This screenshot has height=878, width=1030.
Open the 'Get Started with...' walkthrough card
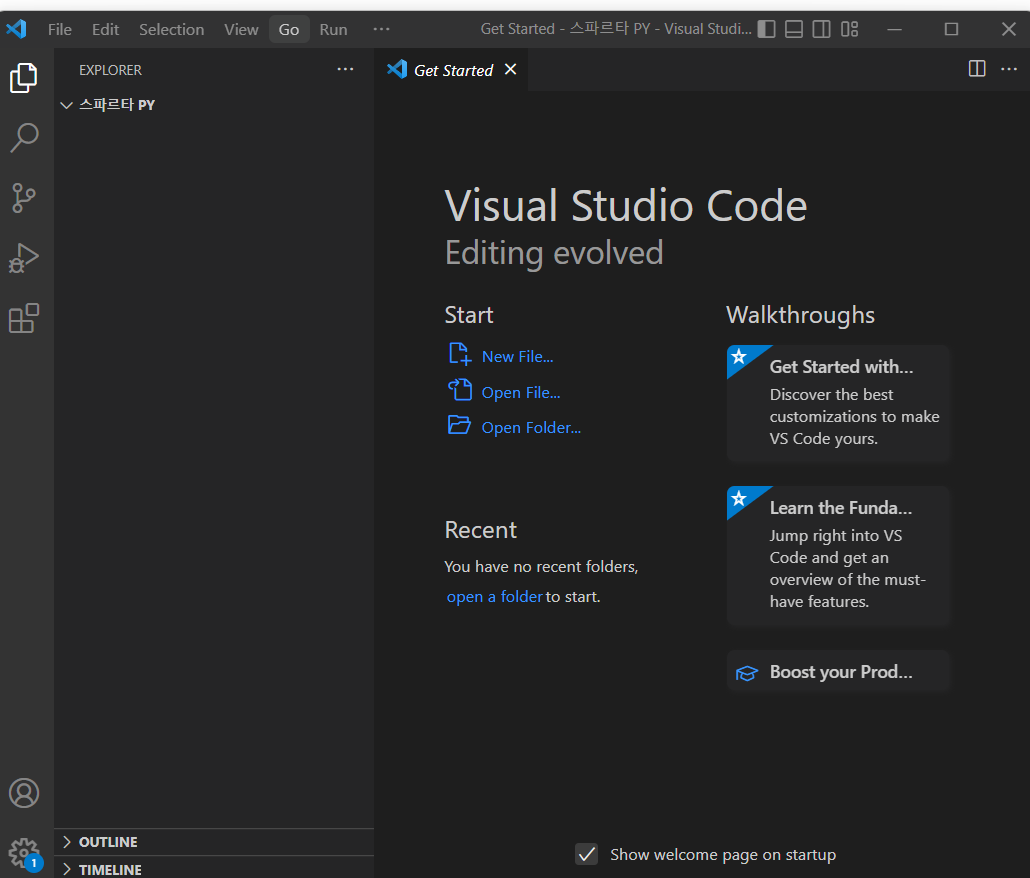(x=839, y=403)
